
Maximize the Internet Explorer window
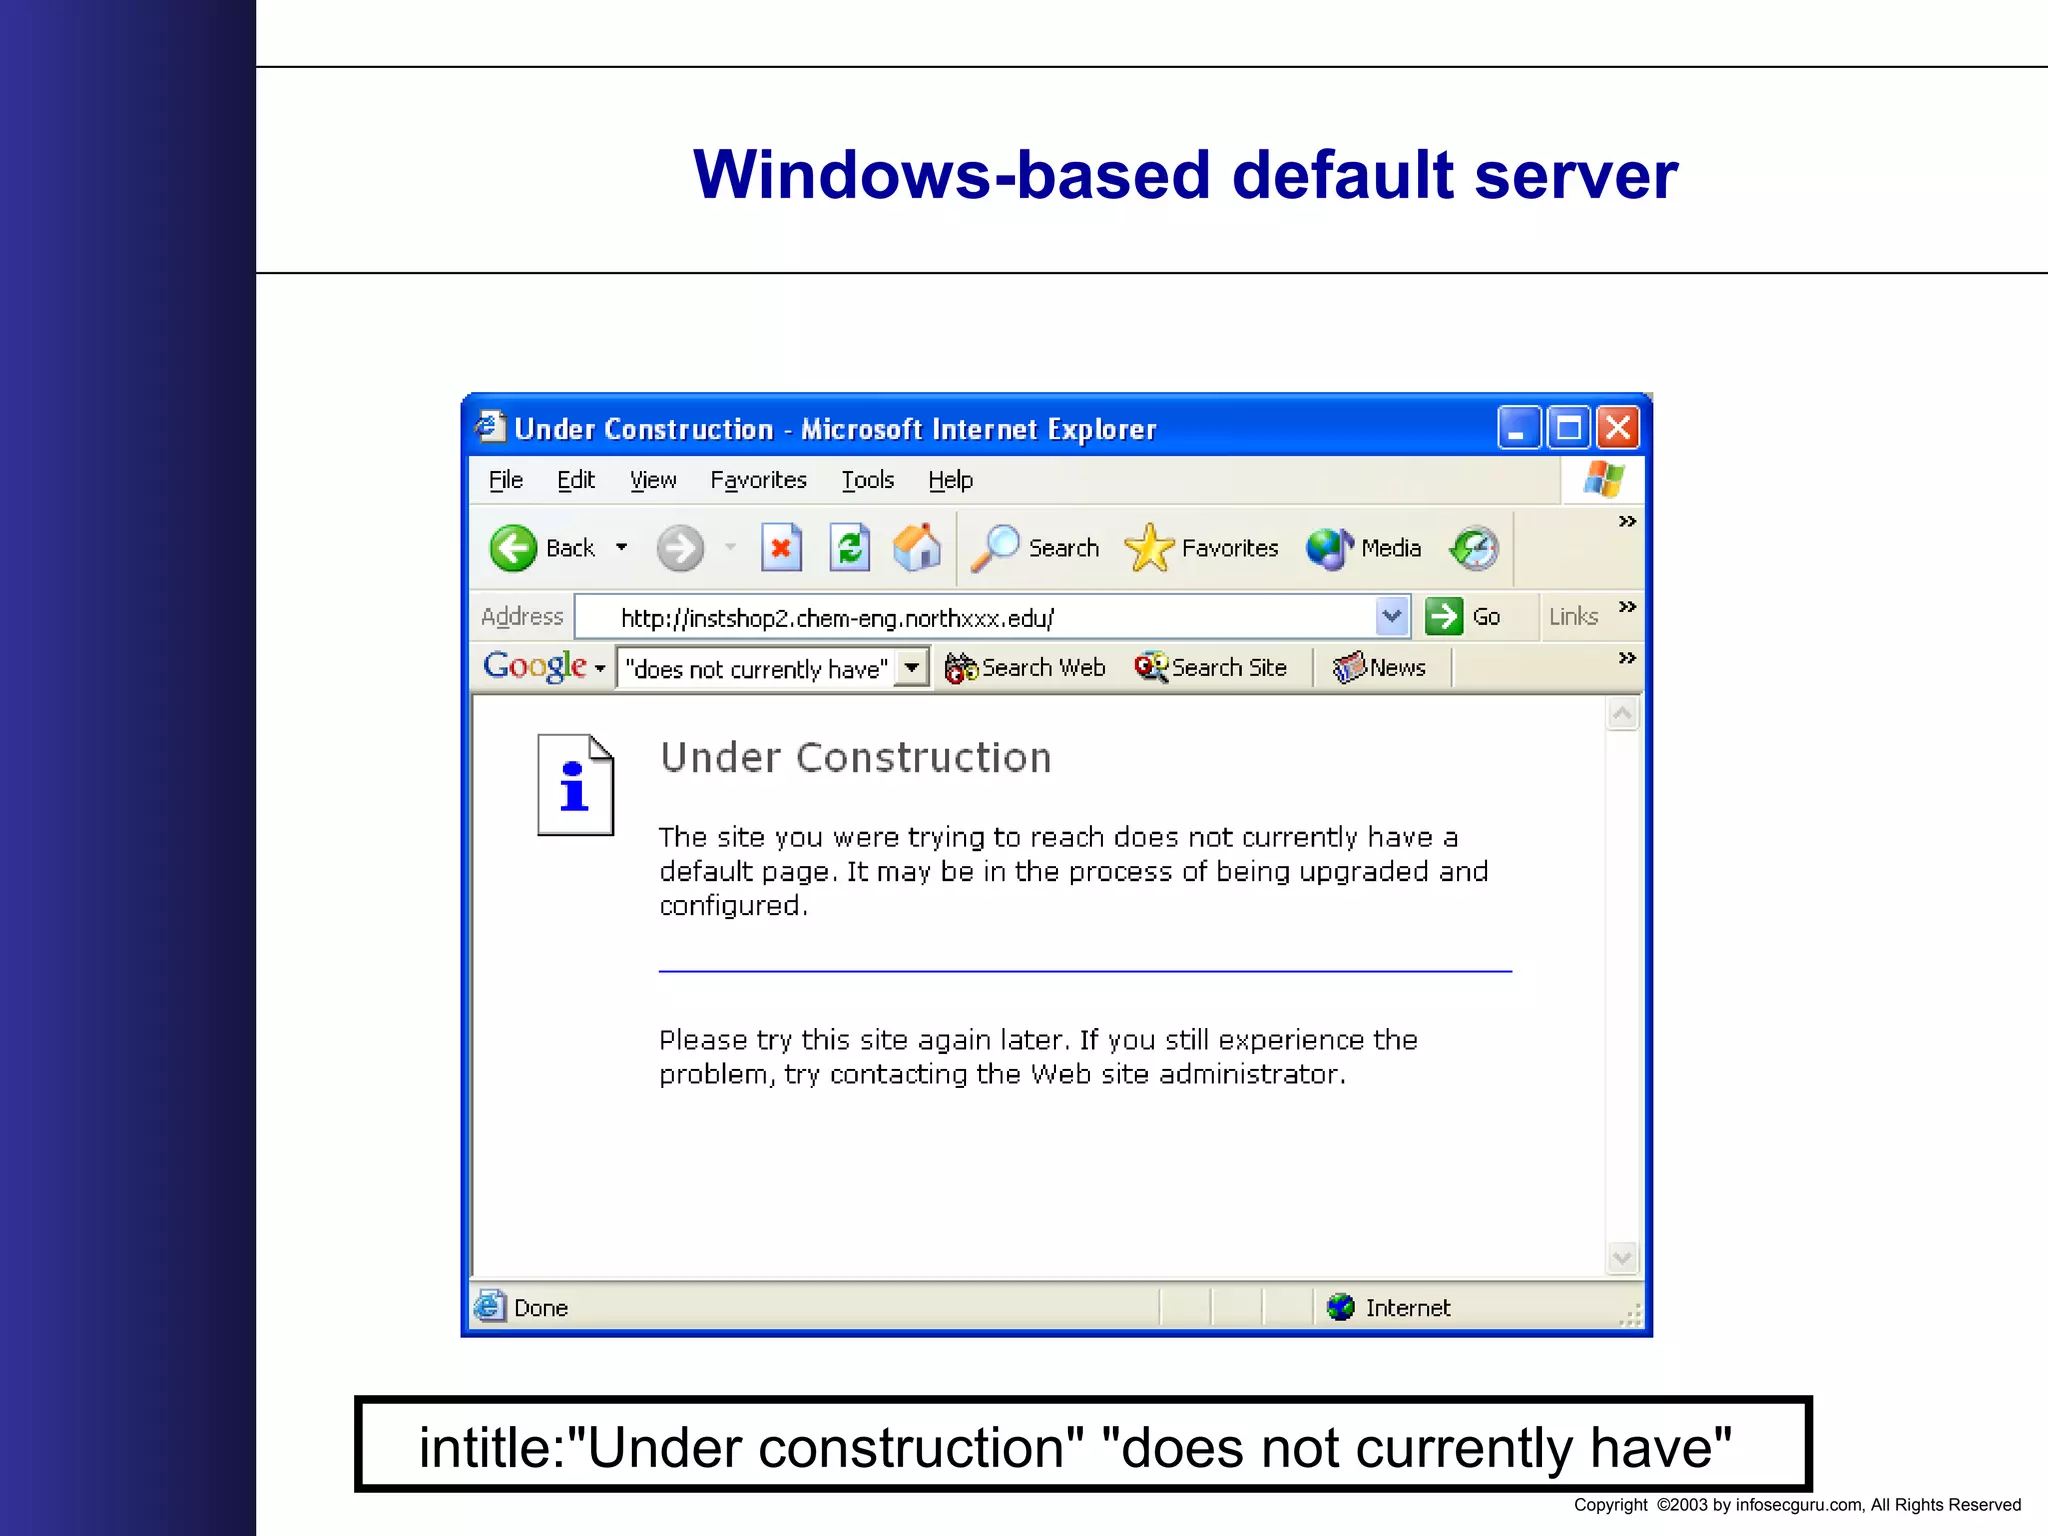pos(1568,428)
